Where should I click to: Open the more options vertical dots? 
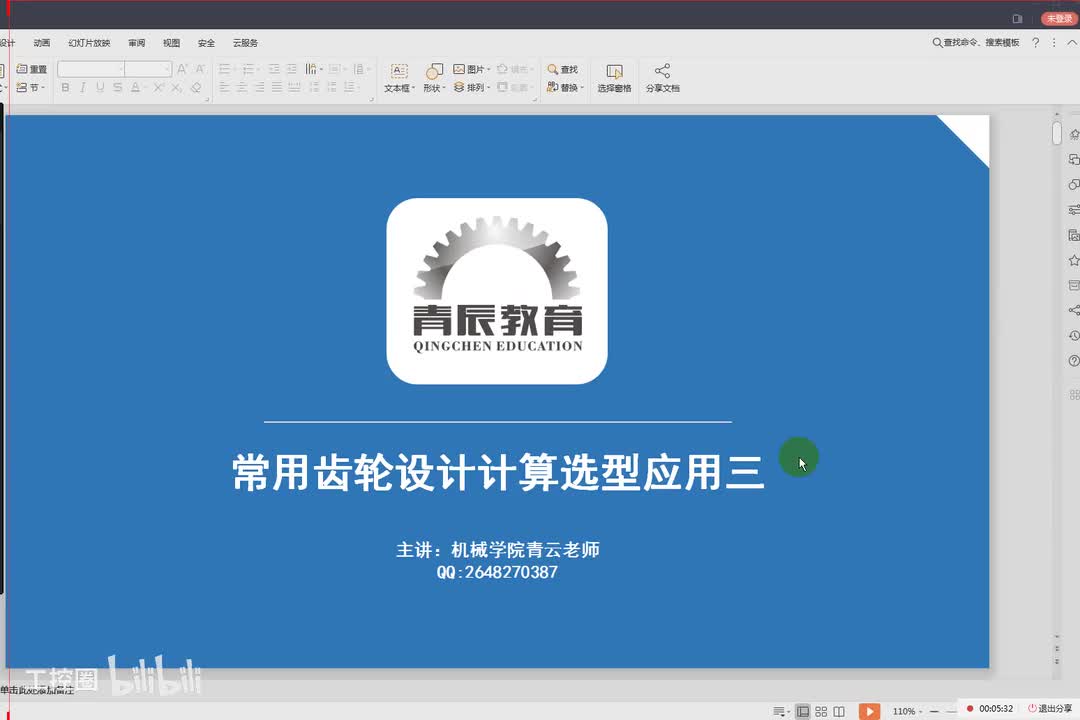(x=1054, y=43)
